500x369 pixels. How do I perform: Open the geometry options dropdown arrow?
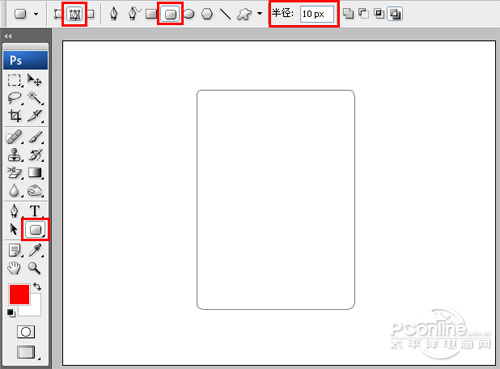[x=259, y=14]
